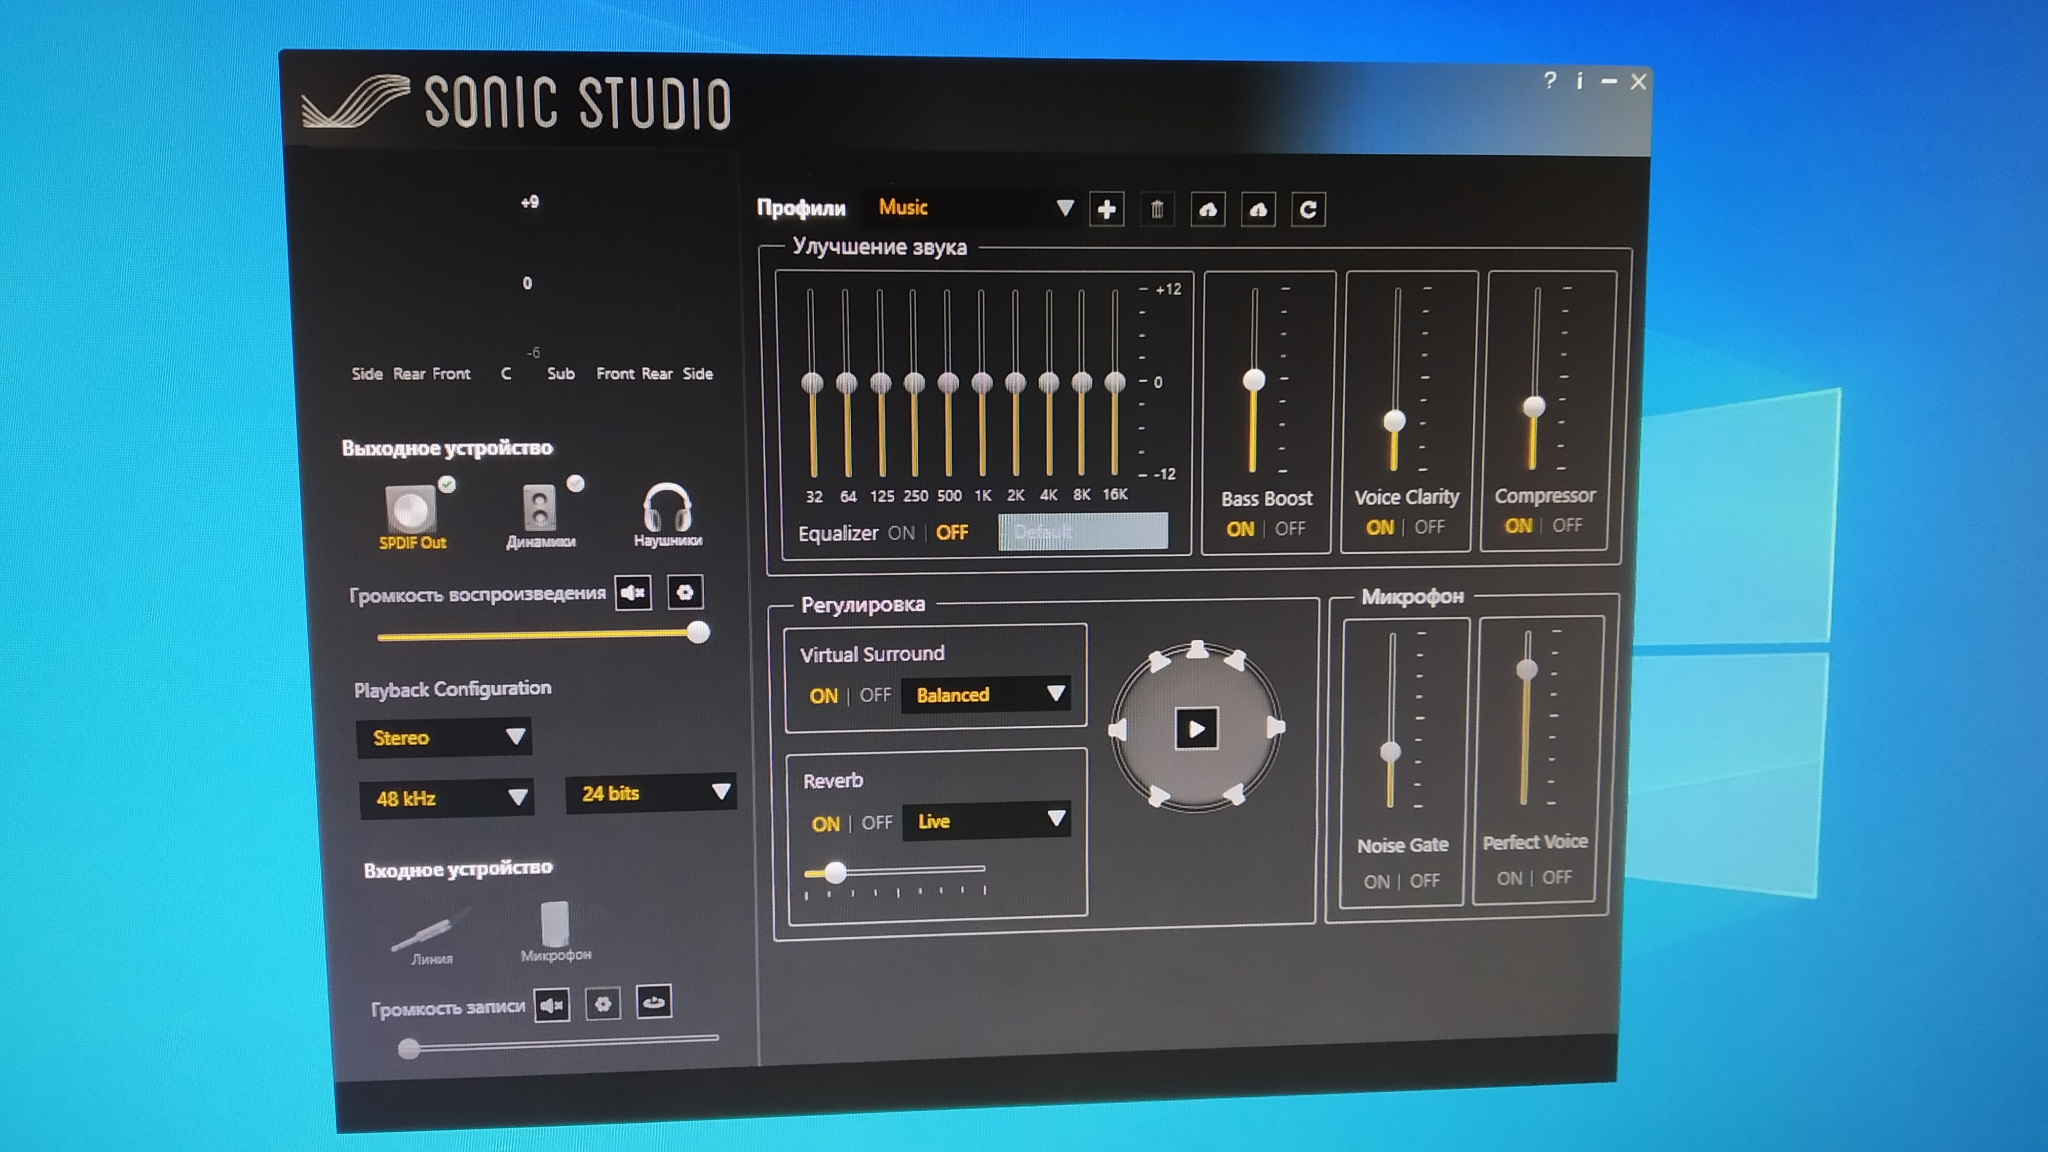Select SPDIF Out output device
Screen dimensions: 2048x1152
412,516
